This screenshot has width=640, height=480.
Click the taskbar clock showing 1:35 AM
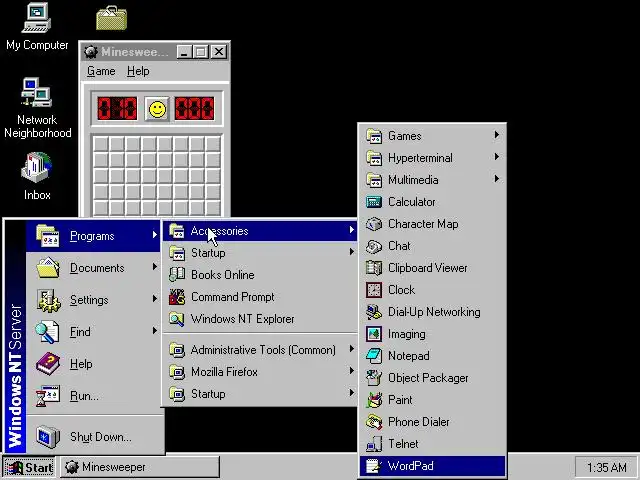coord(606,467)
